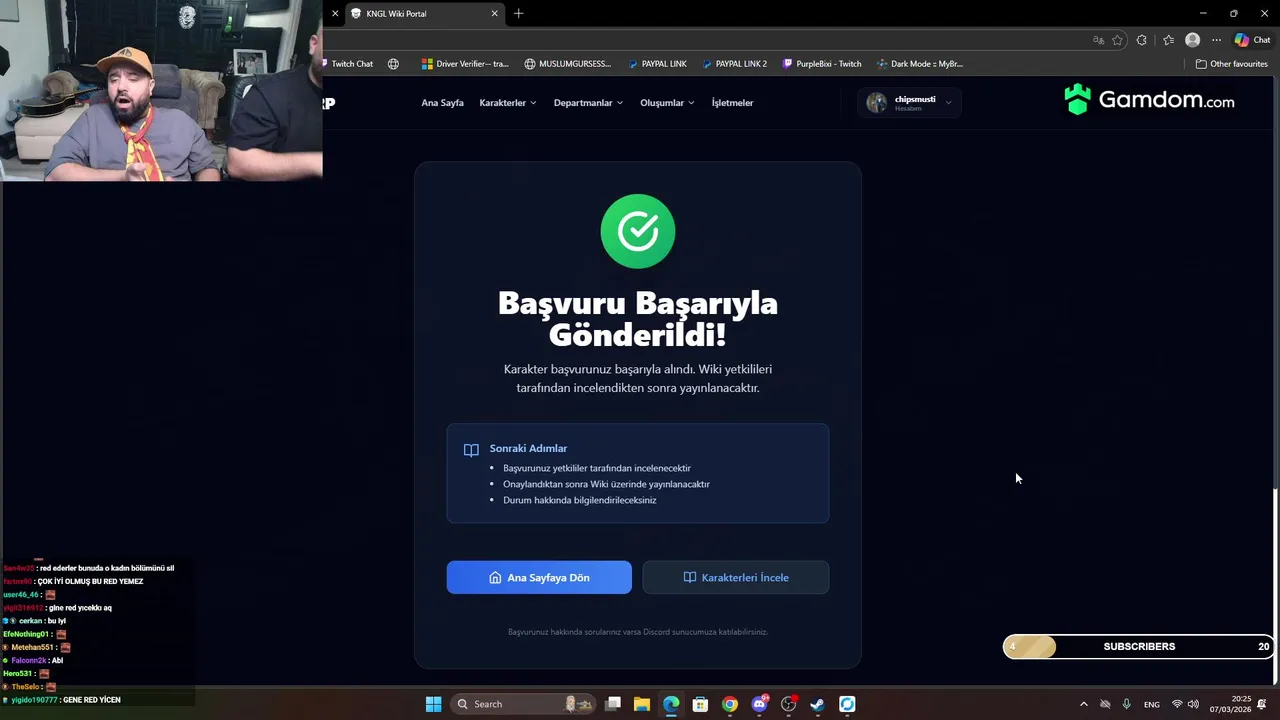The height and width of the screenshot is (720, 1280).
Task: Show hidden system tray icons
Action: coord(1083,704)
